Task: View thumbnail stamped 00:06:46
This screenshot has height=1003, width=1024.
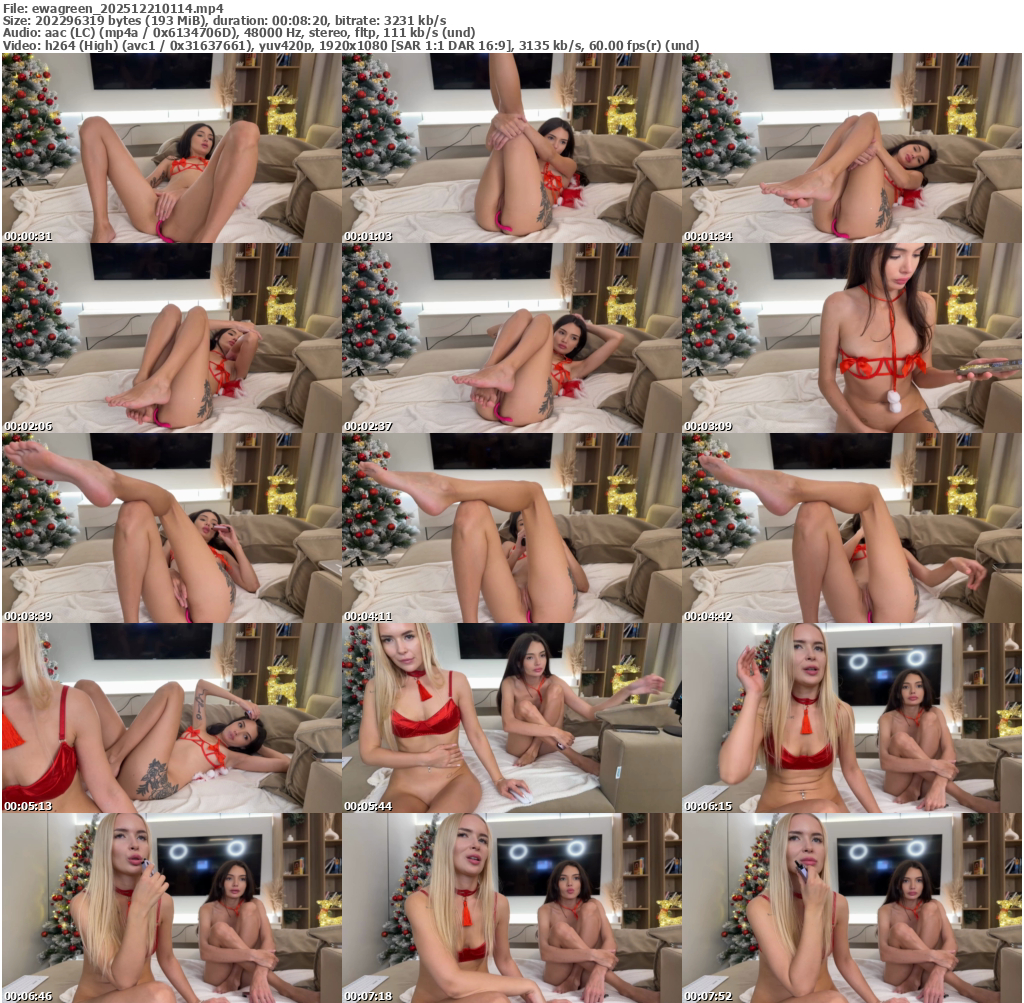Action: pos(171,908)
